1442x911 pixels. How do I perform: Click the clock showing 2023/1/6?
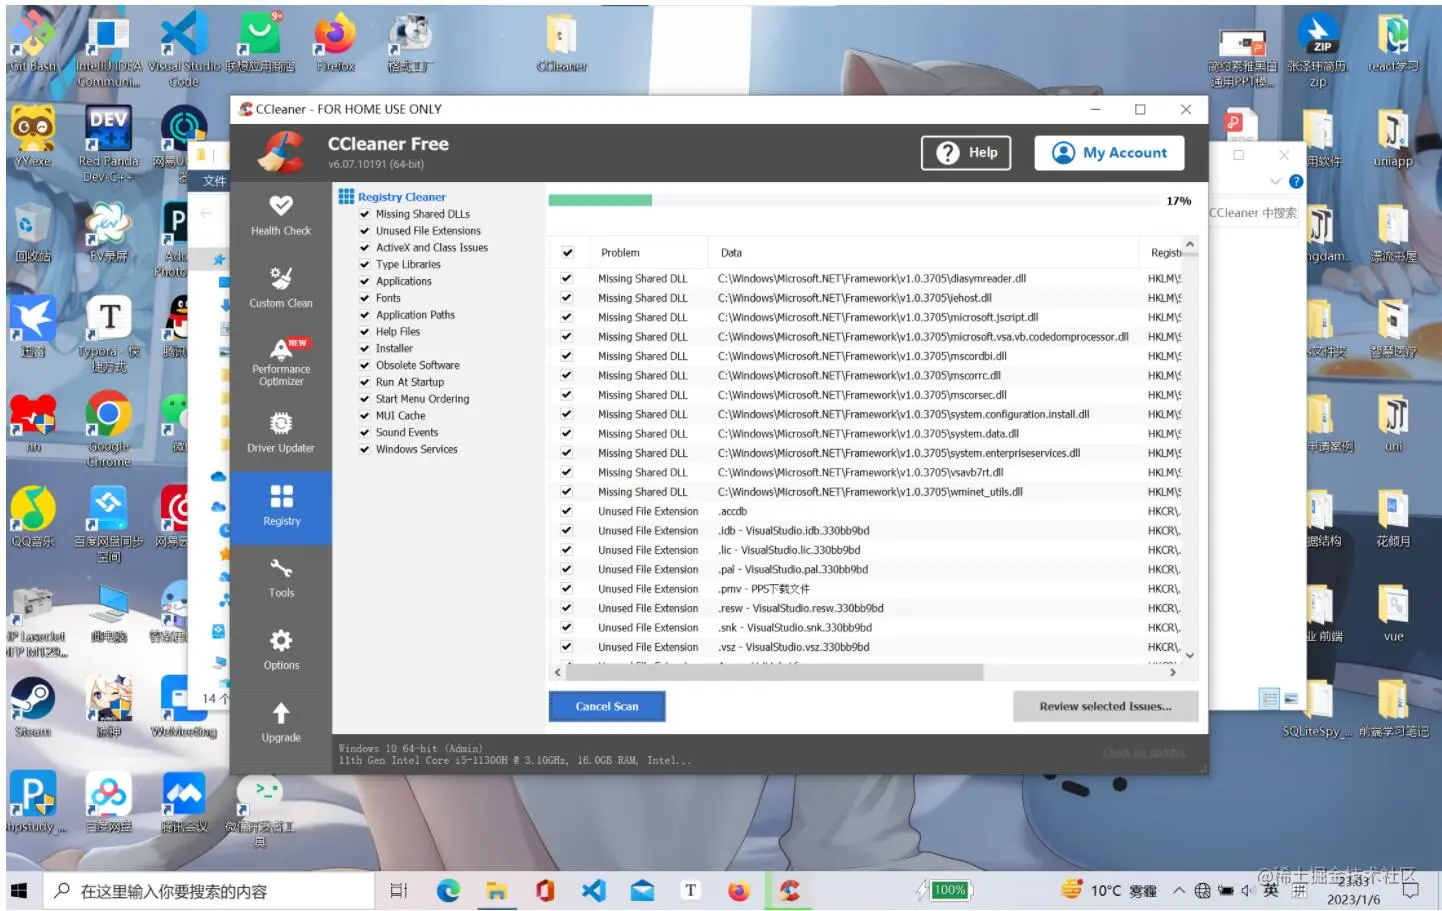pyautogui.click(x=1353, y=890)
